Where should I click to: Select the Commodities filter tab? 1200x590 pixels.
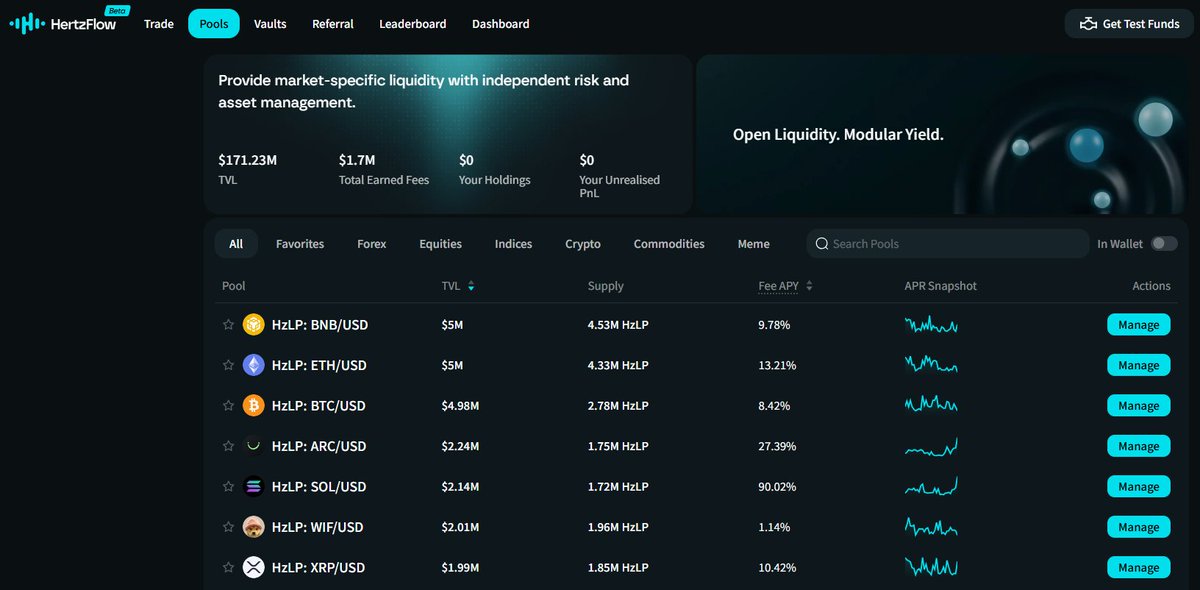click(669, 244)
